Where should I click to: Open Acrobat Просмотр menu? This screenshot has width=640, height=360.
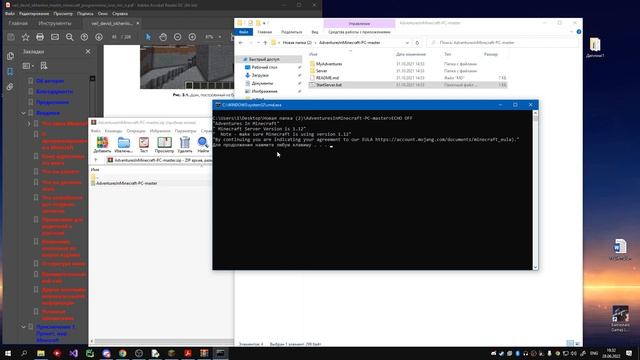coord(63,13)
